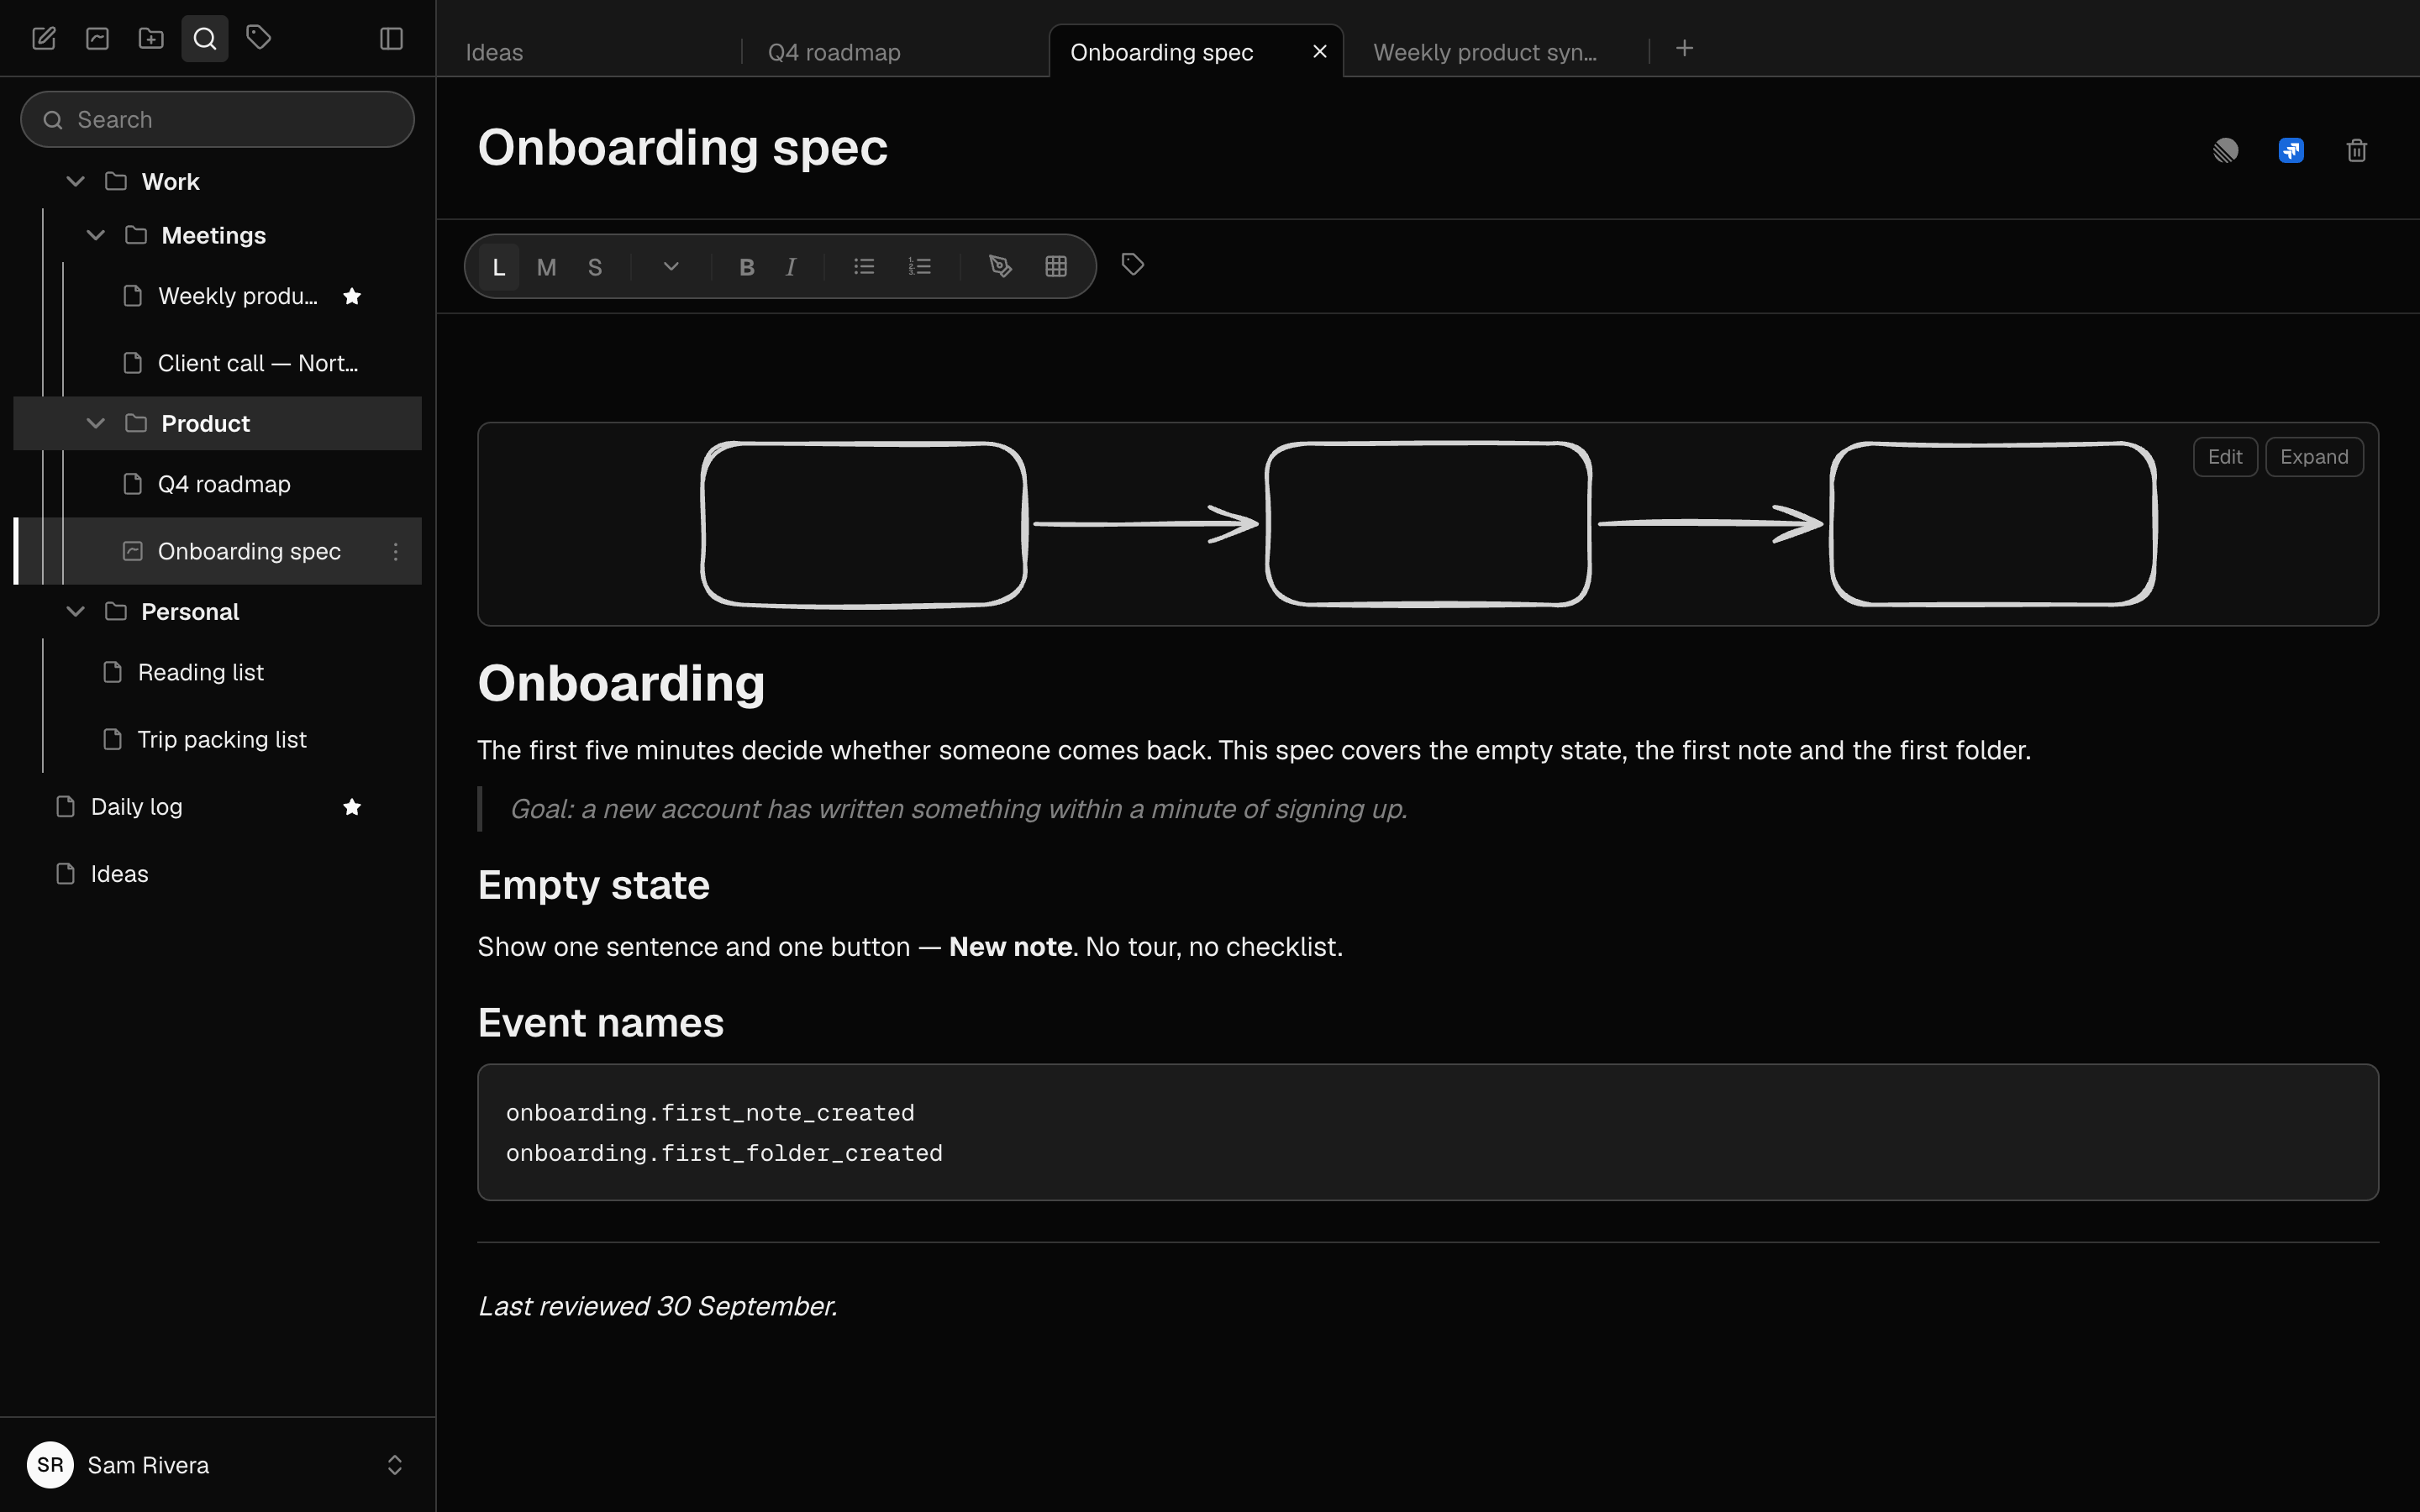
Task: Click the Search input field
Action: click(217, 120)
